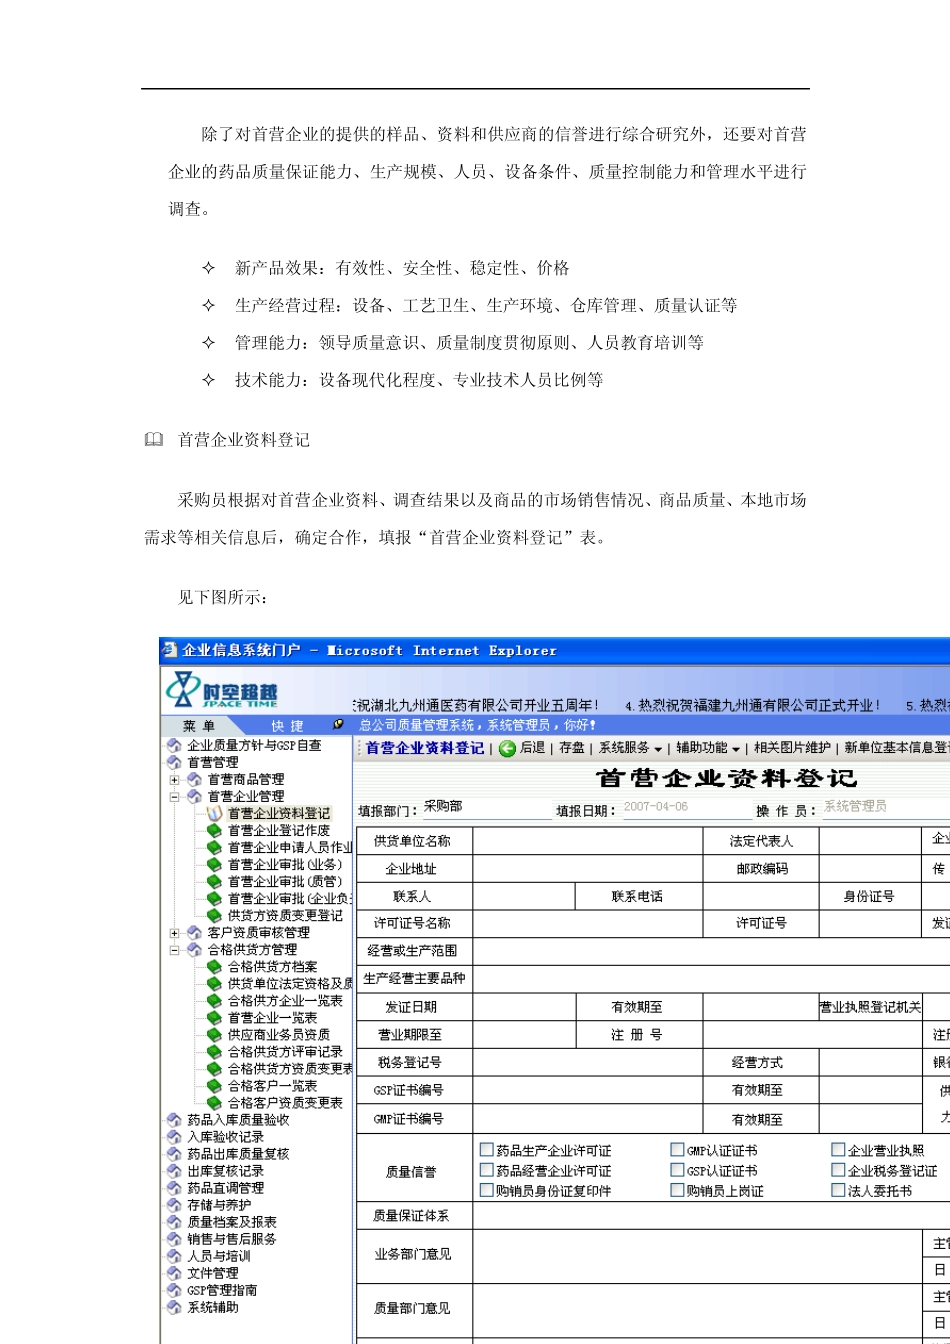The image size is (950, 1344).
Task: Click the 操作员 field showing 系统管理员
Action: pyautogui.click(x=885, y=808)
